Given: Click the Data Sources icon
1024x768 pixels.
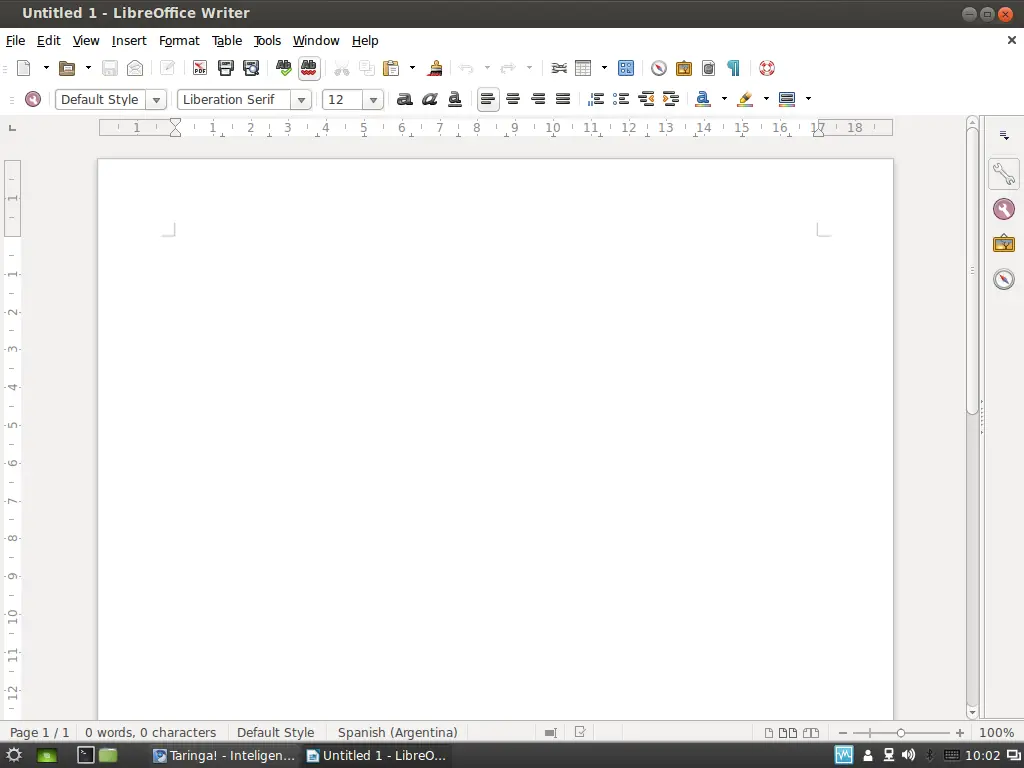Looking at the screenshot, I should point(709,68).
